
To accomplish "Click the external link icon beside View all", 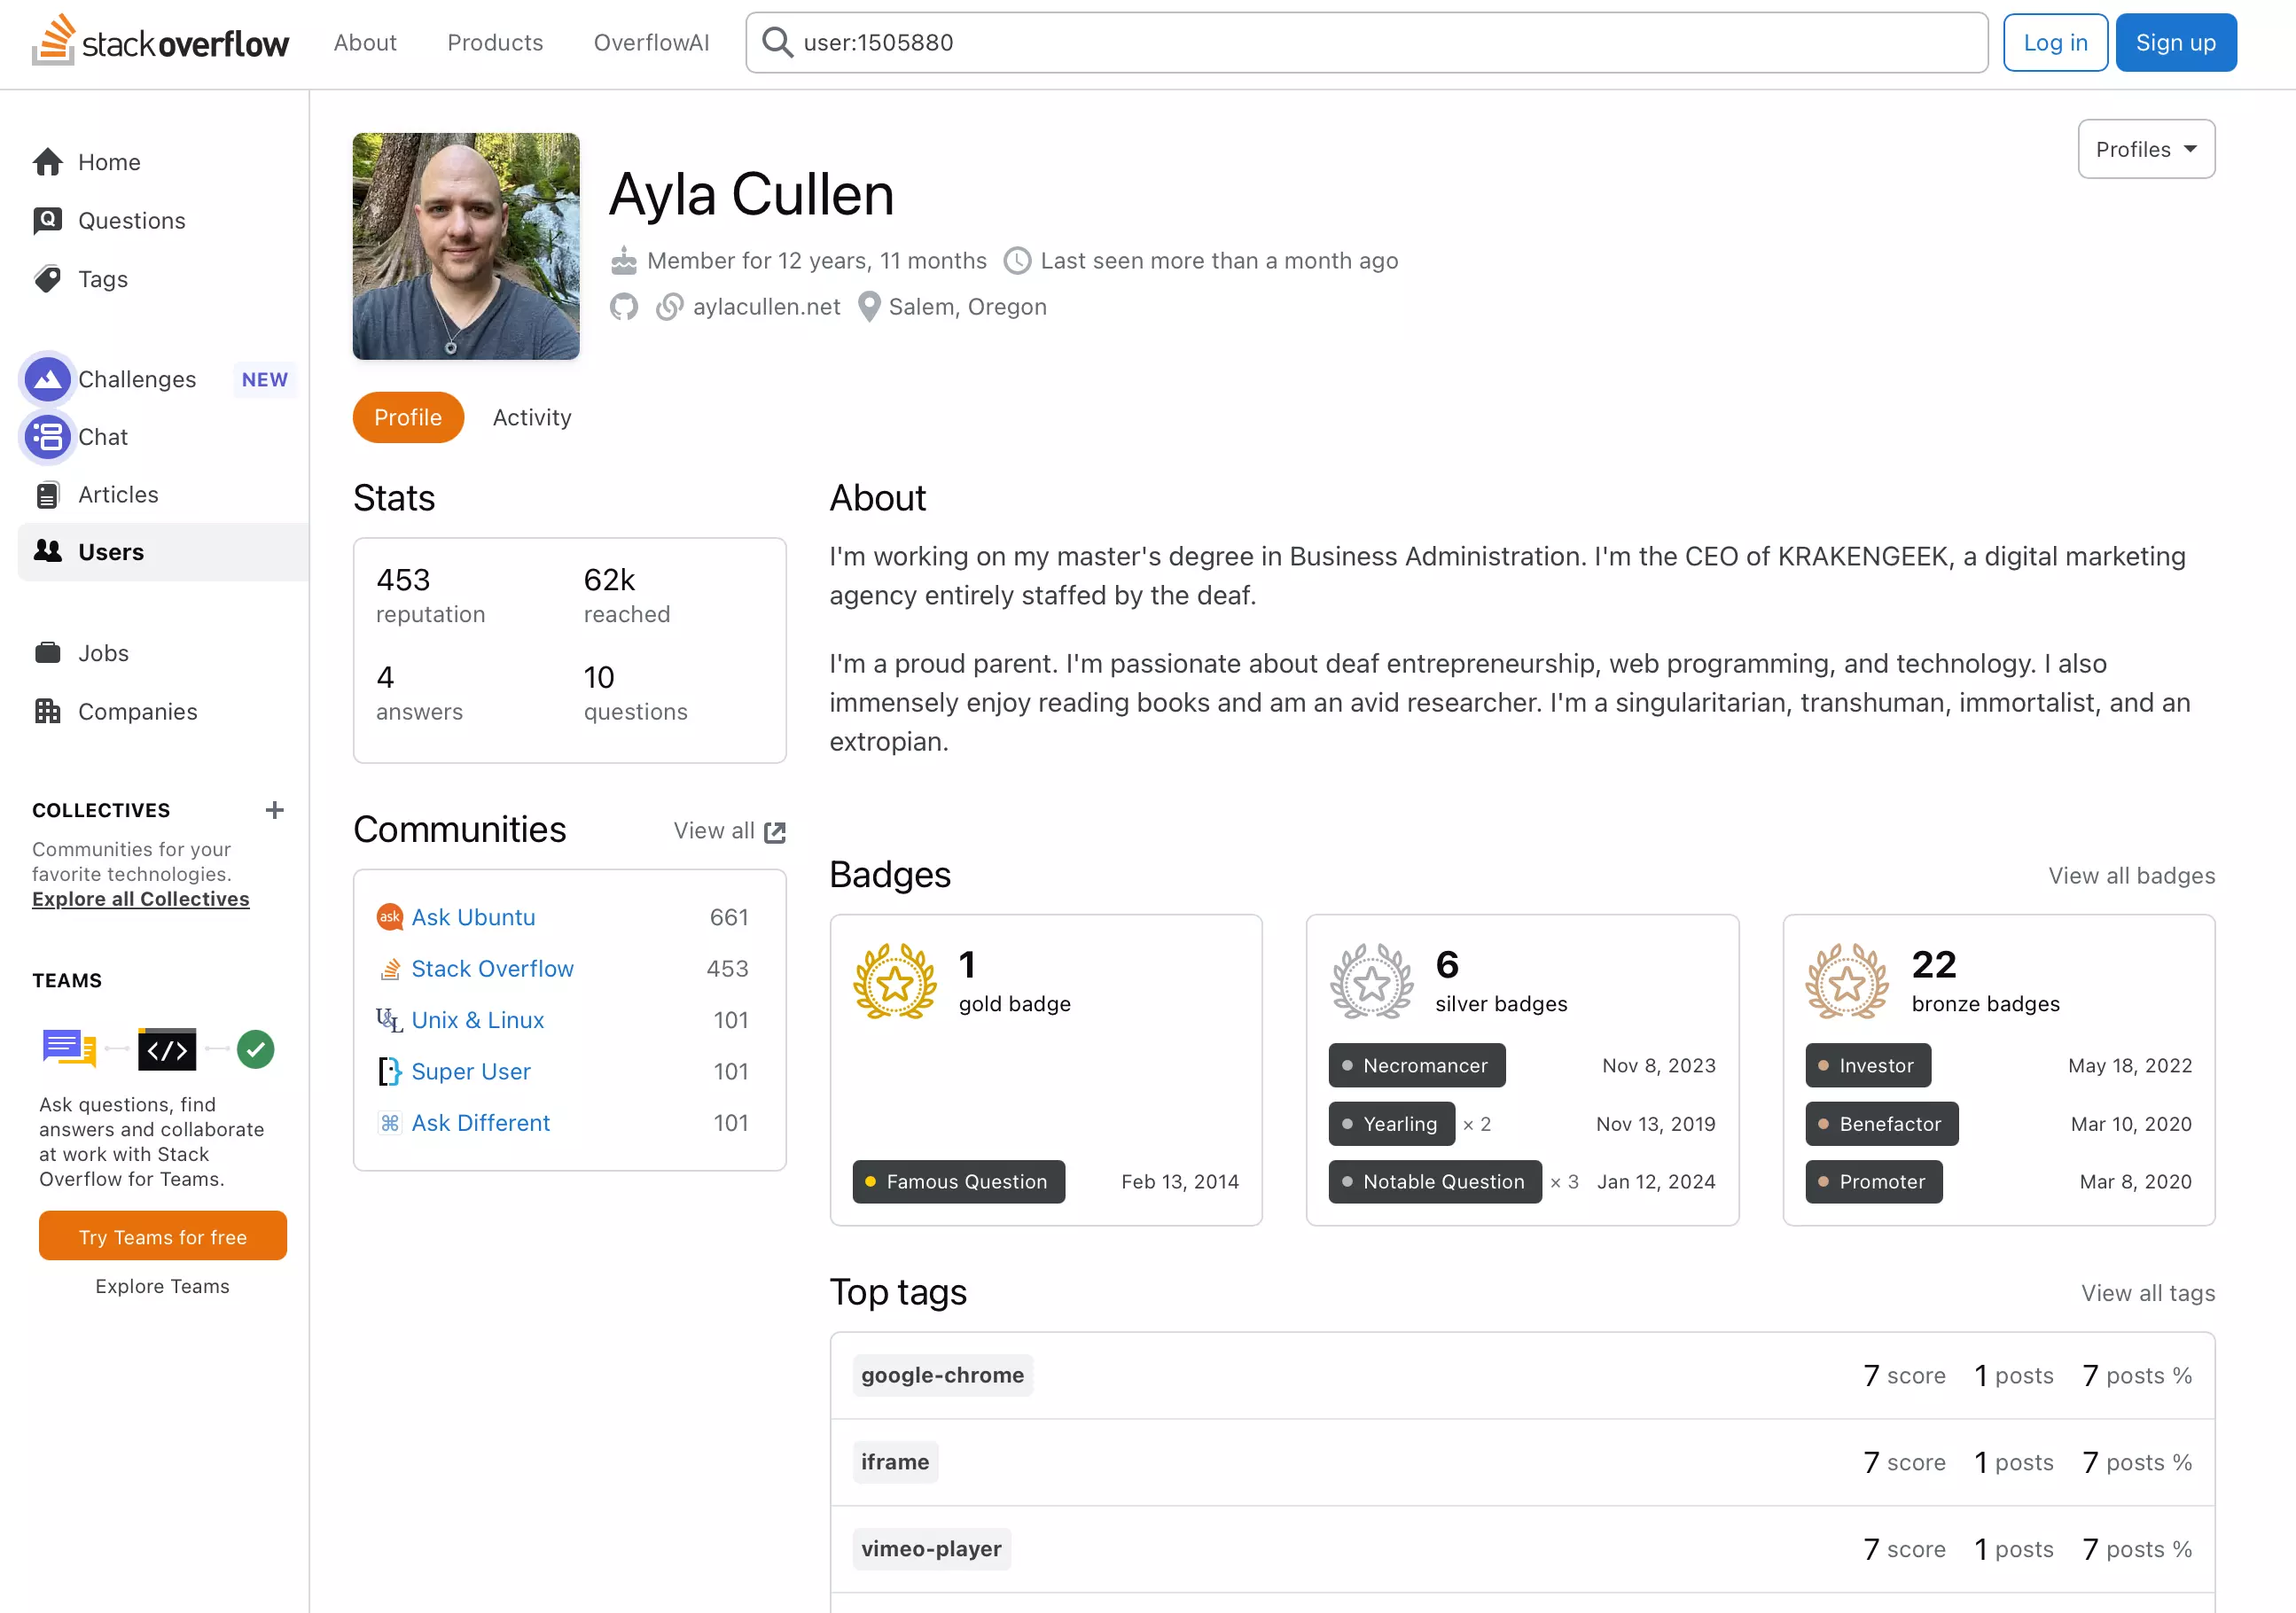I will [x=775, y=832].
